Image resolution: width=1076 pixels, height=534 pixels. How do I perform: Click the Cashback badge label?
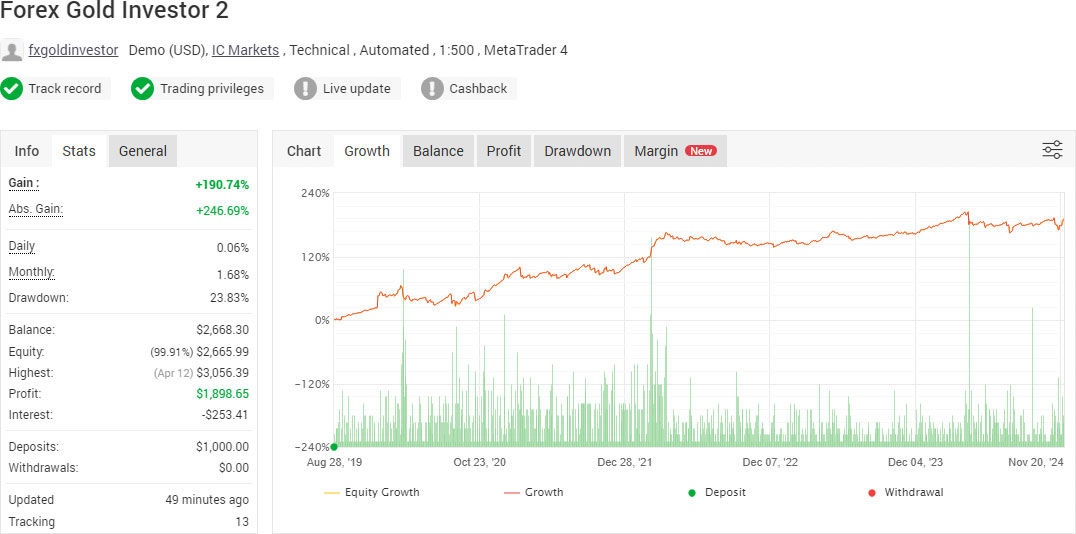tap(478, 89)
